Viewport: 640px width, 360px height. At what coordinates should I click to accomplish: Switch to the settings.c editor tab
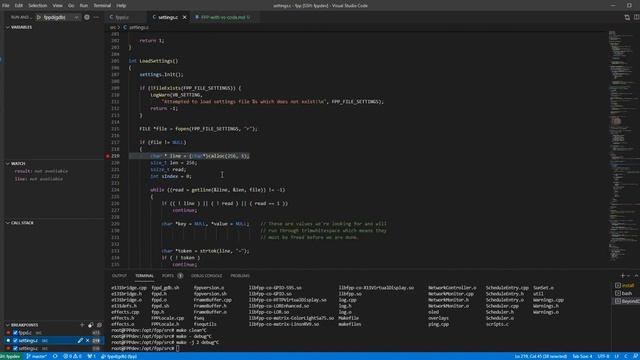click(168, 17)
